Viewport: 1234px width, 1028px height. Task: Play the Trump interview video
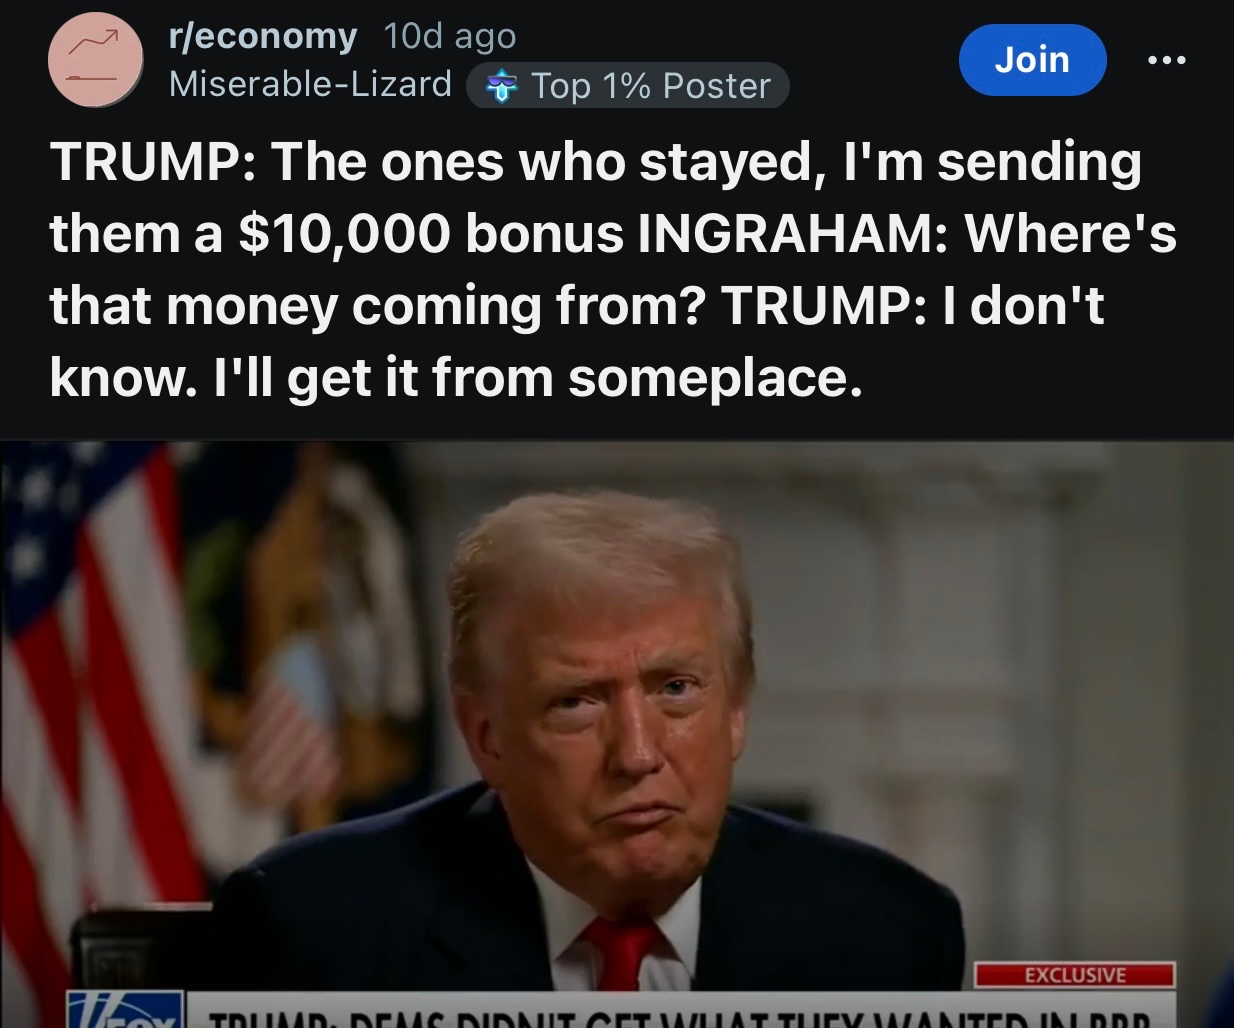pyautogui.click(x=617, y=734)
